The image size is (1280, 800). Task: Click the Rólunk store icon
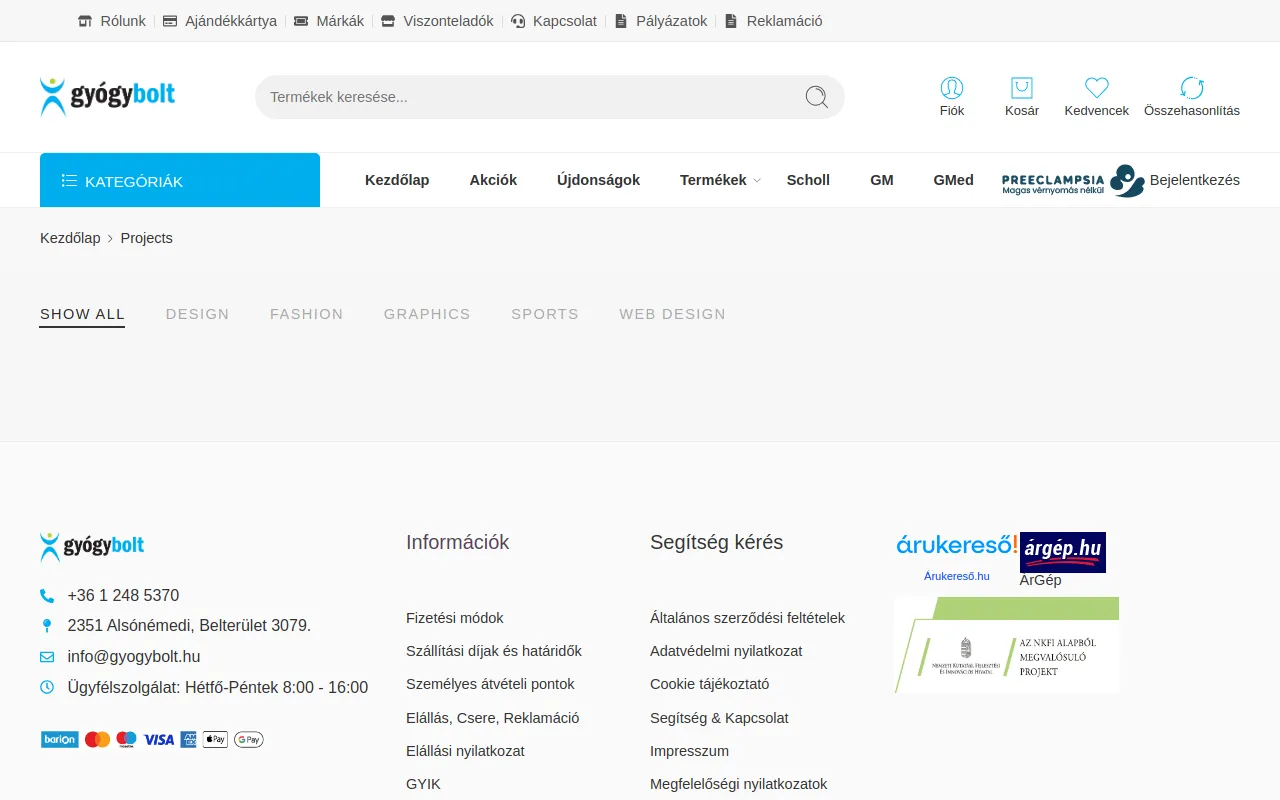click(85, 21)
